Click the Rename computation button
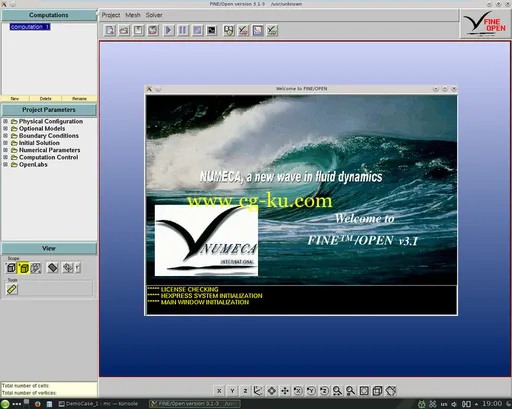The height and width of the screenshot is (409, 512). (79, 99)
